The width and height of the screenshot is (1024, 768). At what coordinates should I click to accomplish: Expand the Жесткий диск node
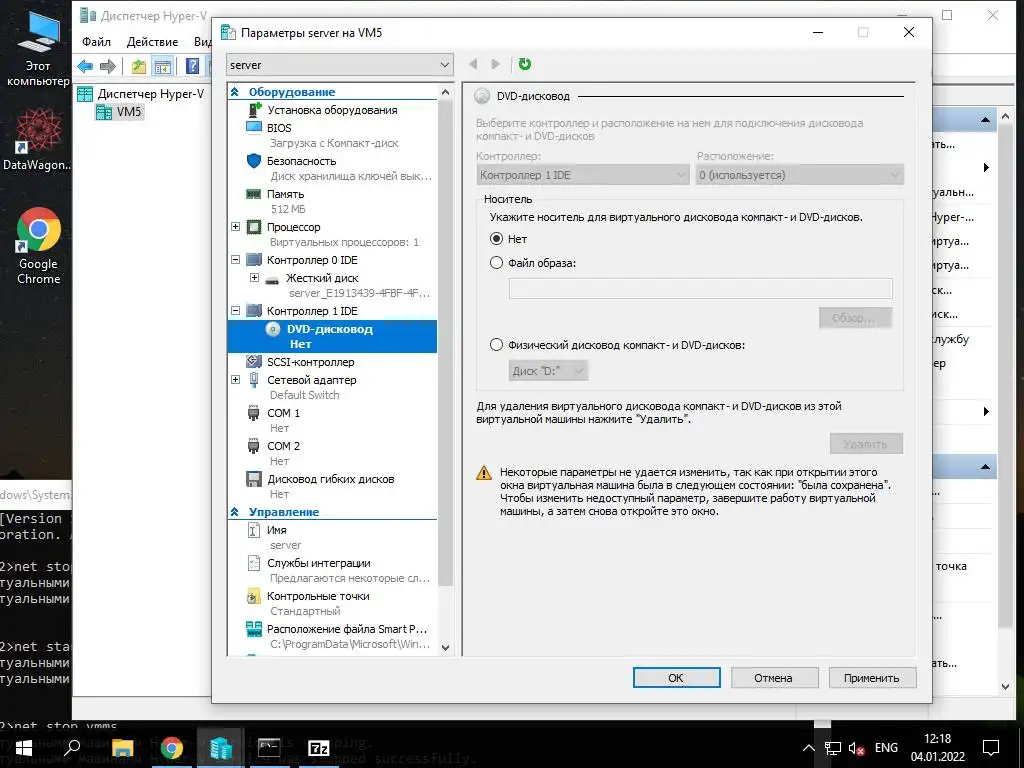[255, 278]
